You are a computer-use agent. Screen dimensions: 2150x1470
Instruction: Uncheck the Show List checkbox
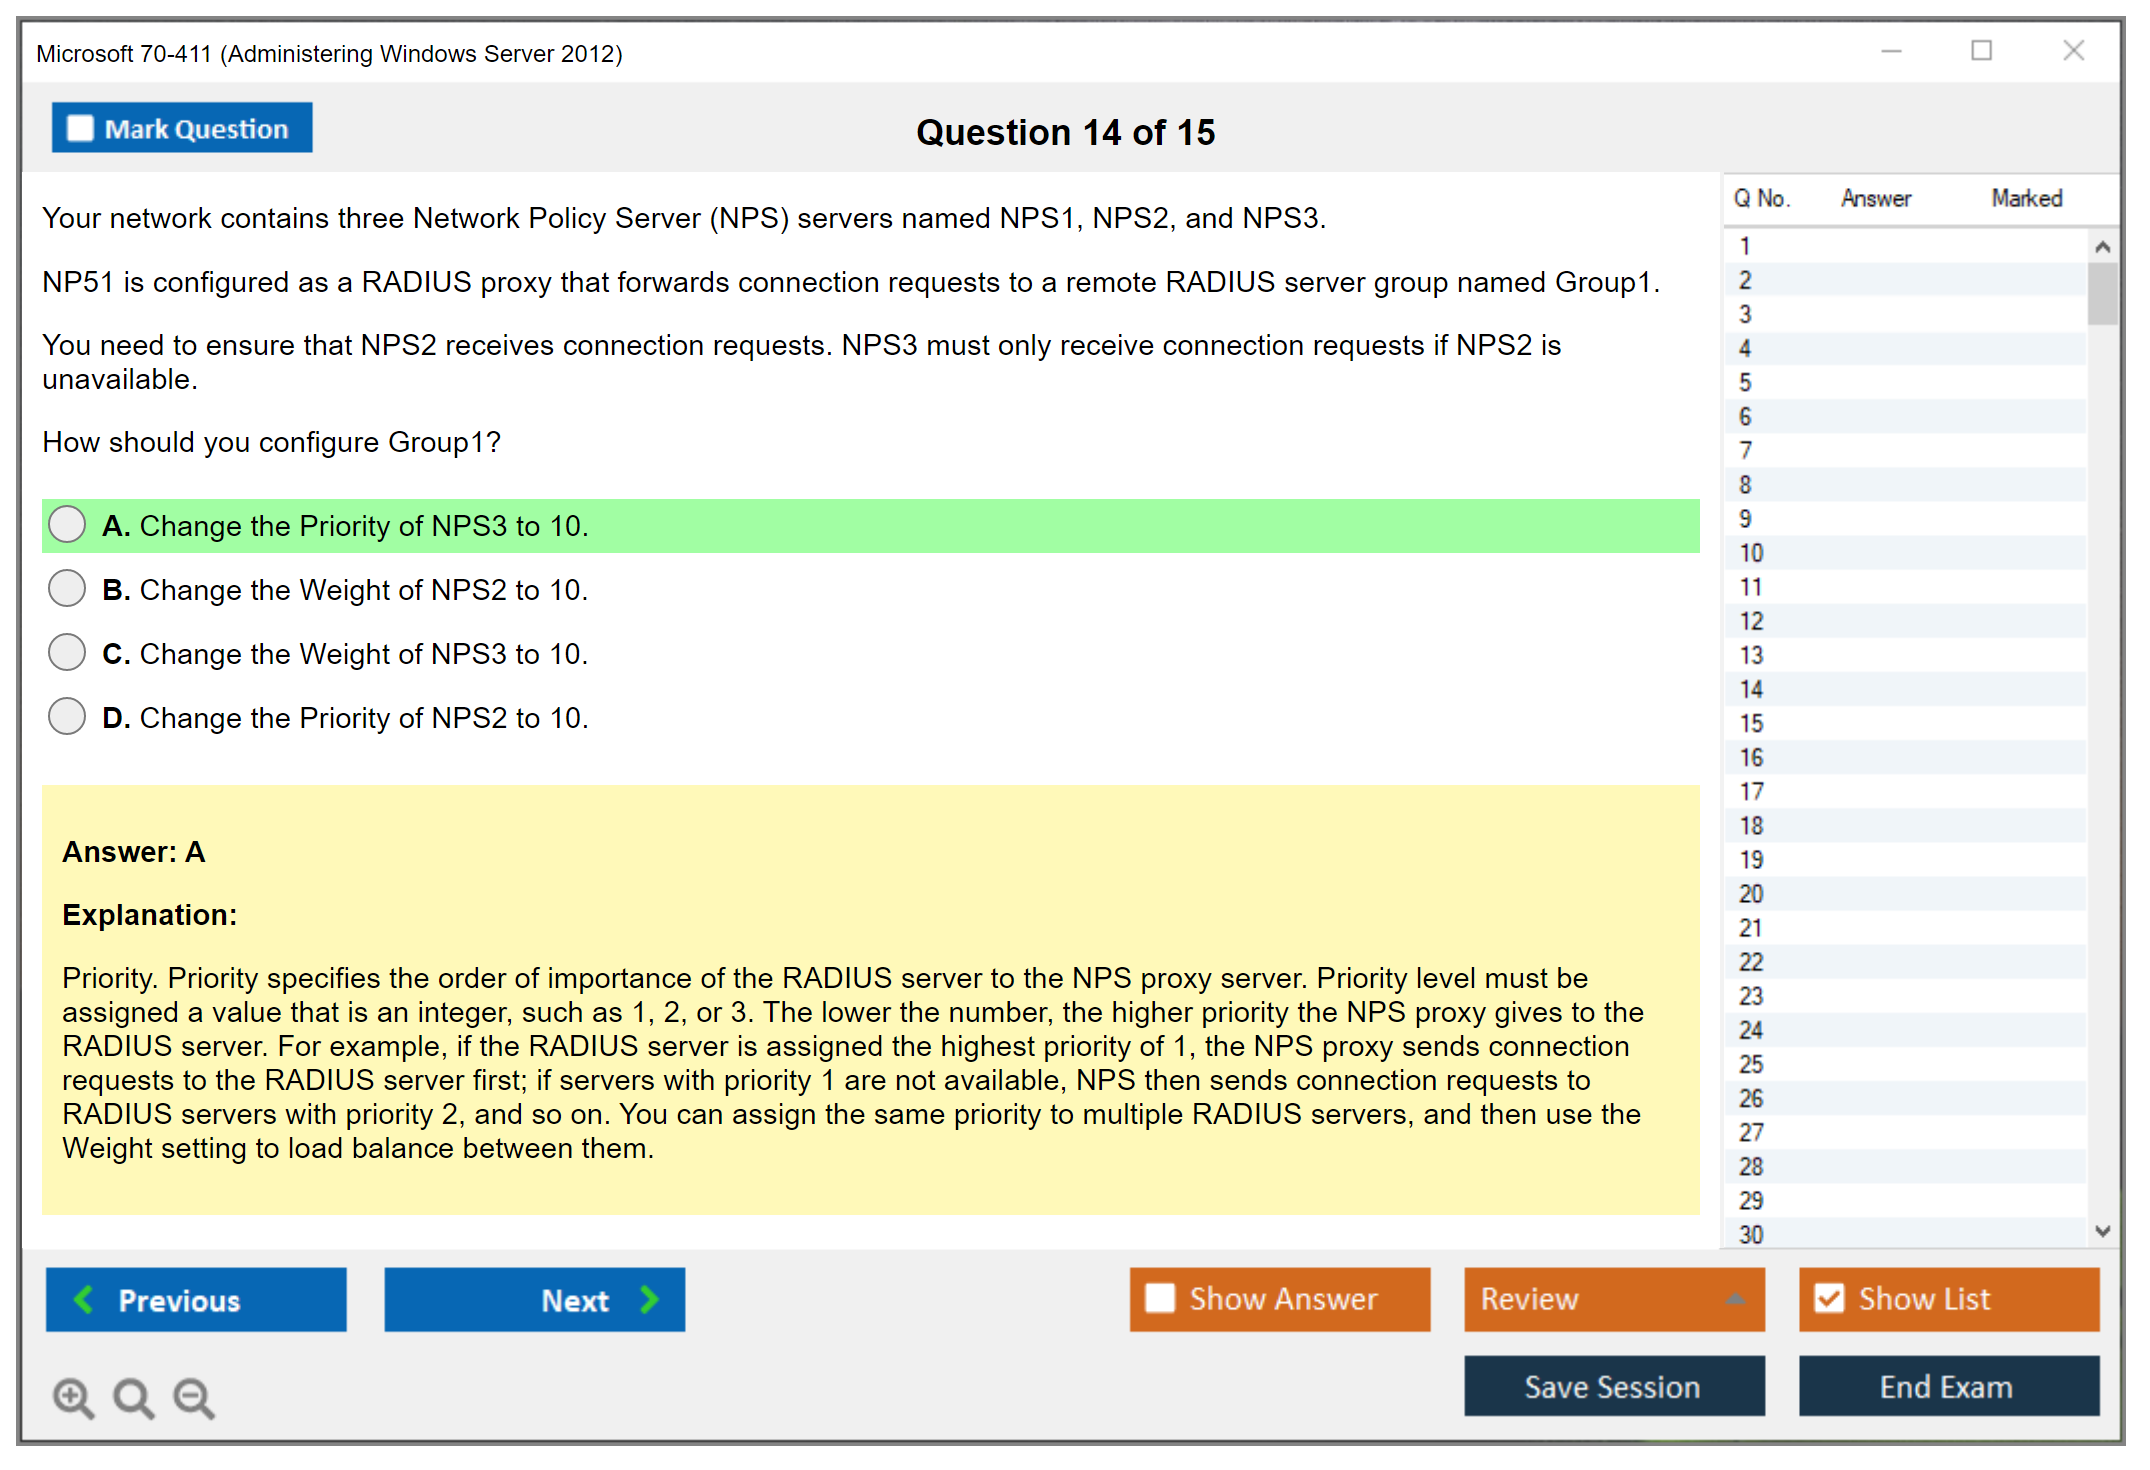(1829, 1298)
